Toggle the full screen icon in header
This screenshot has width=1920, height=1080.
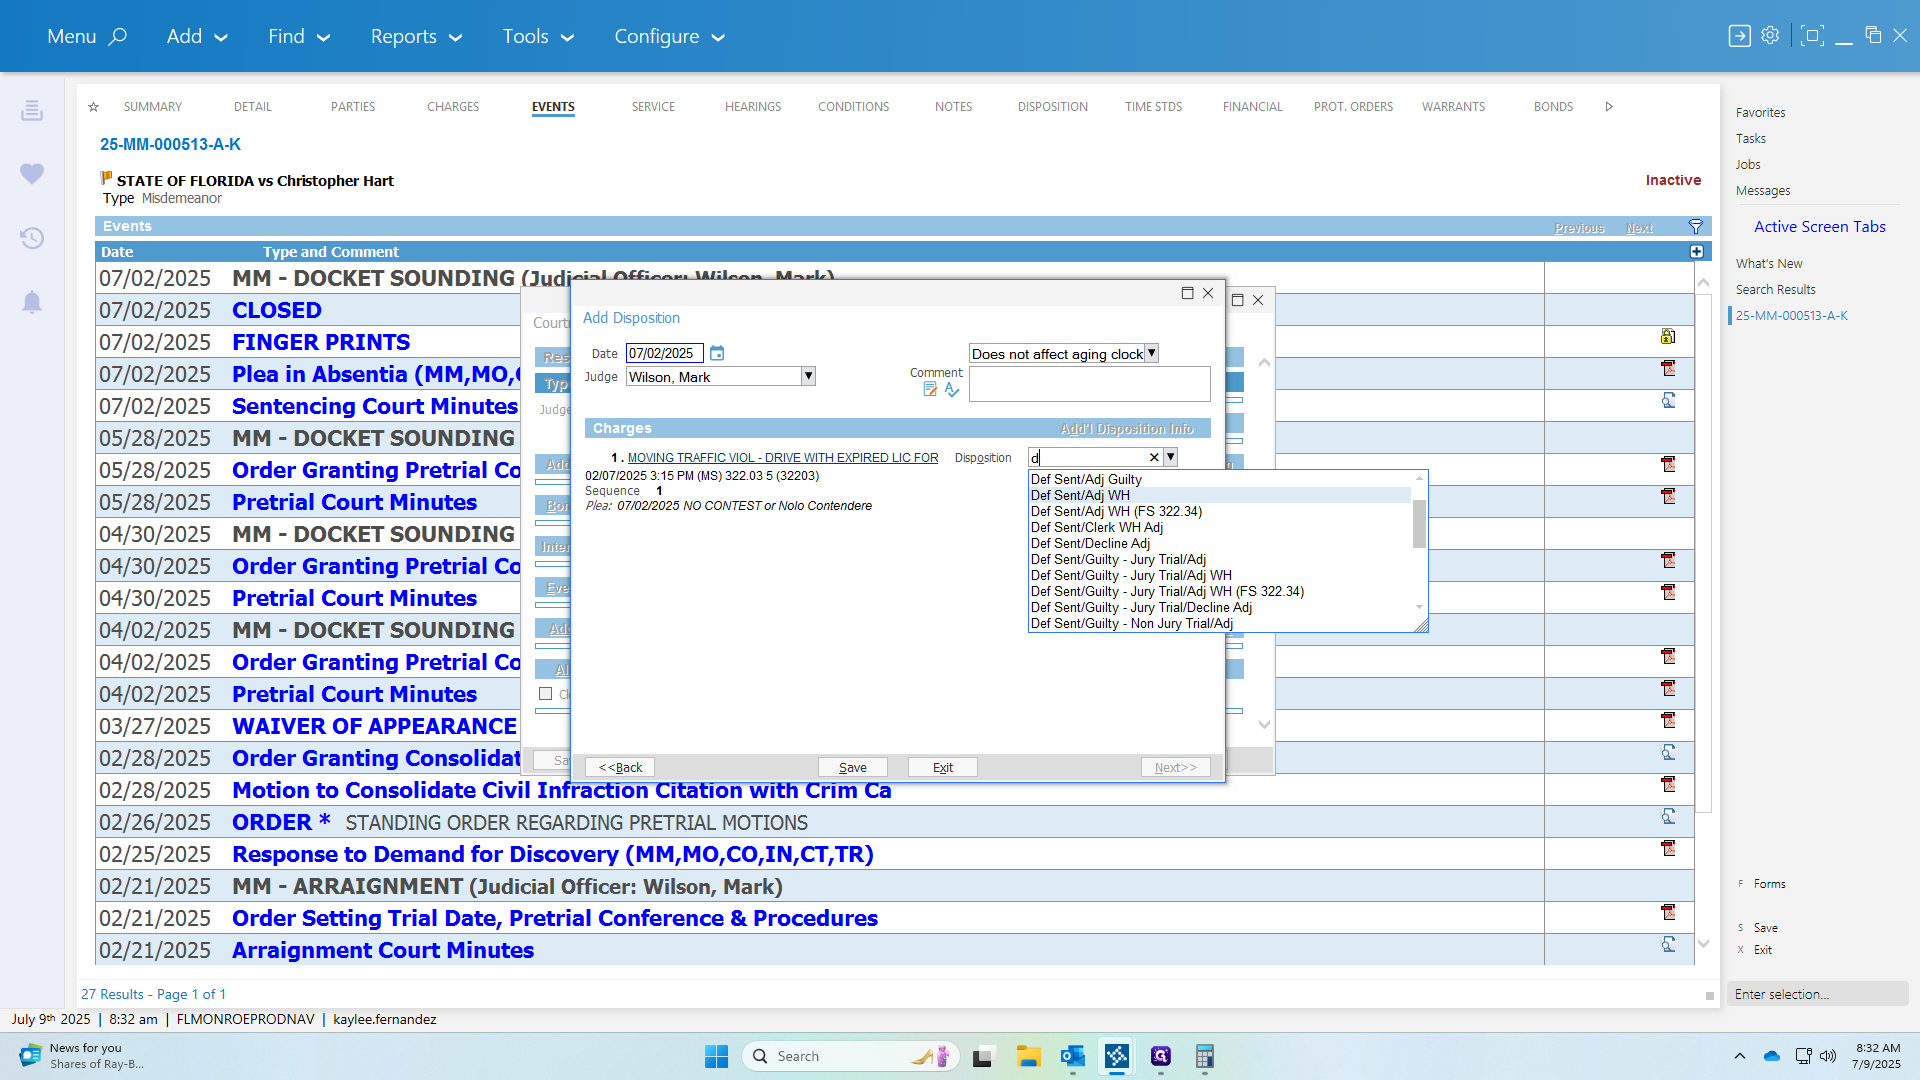(x=1812, y=36)
